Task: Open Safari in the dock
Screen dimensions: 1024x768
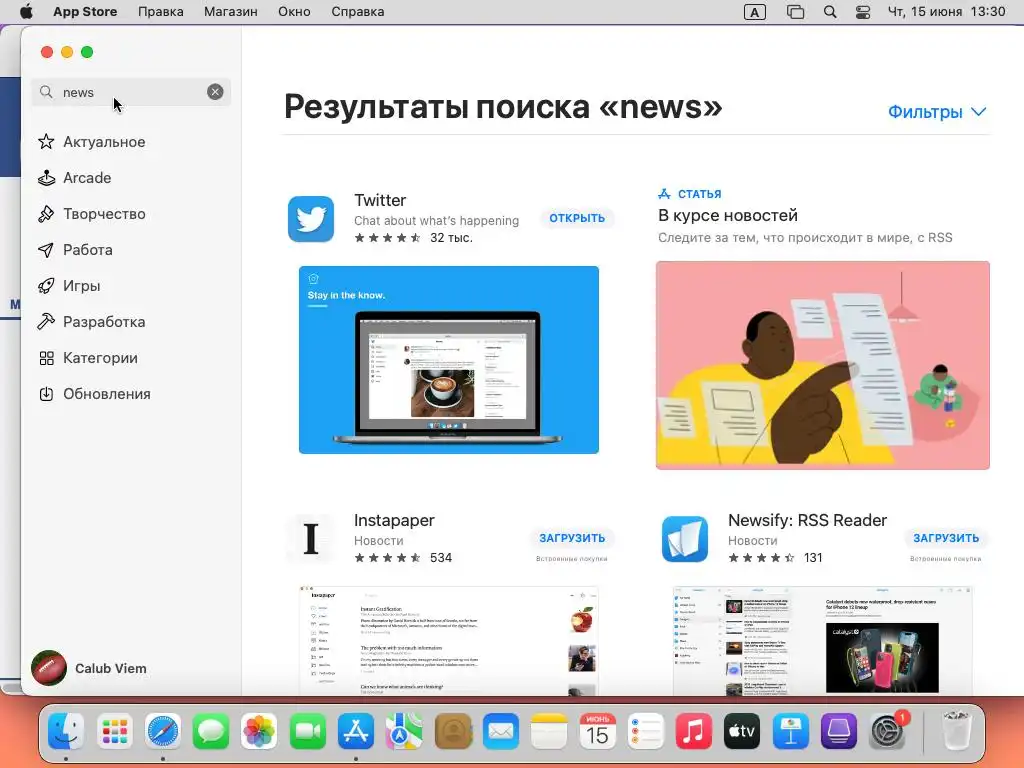Action: pos(163,731)
